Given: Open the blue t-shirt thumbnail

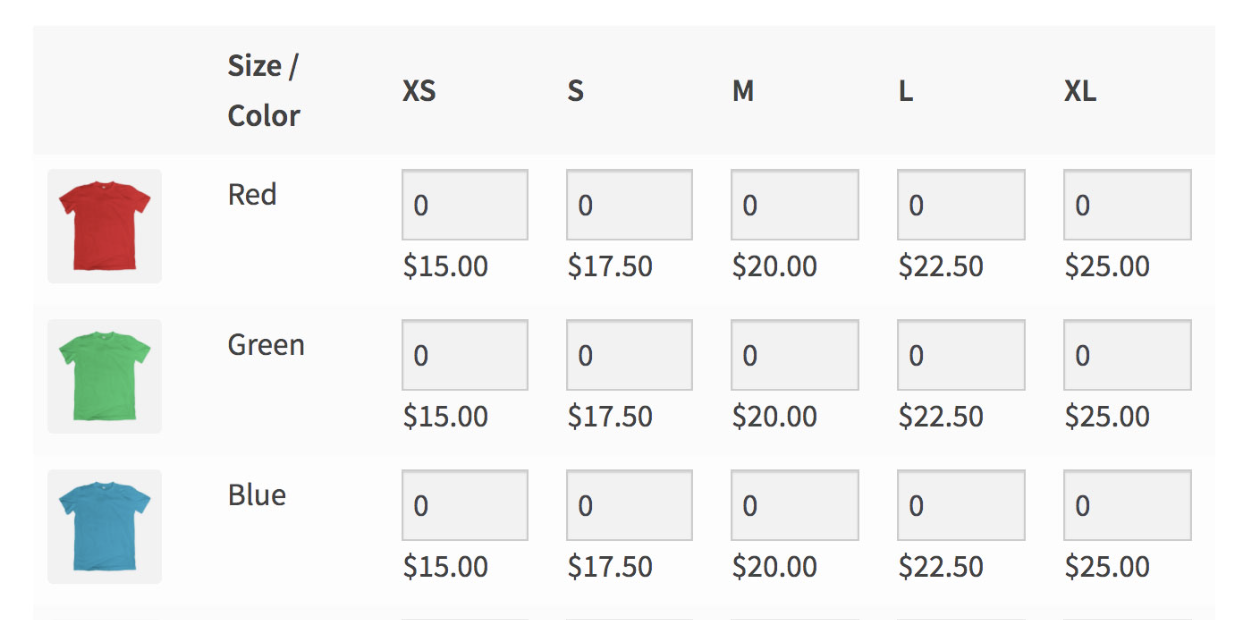Looking at the screenshot, I should coord(104,526).
